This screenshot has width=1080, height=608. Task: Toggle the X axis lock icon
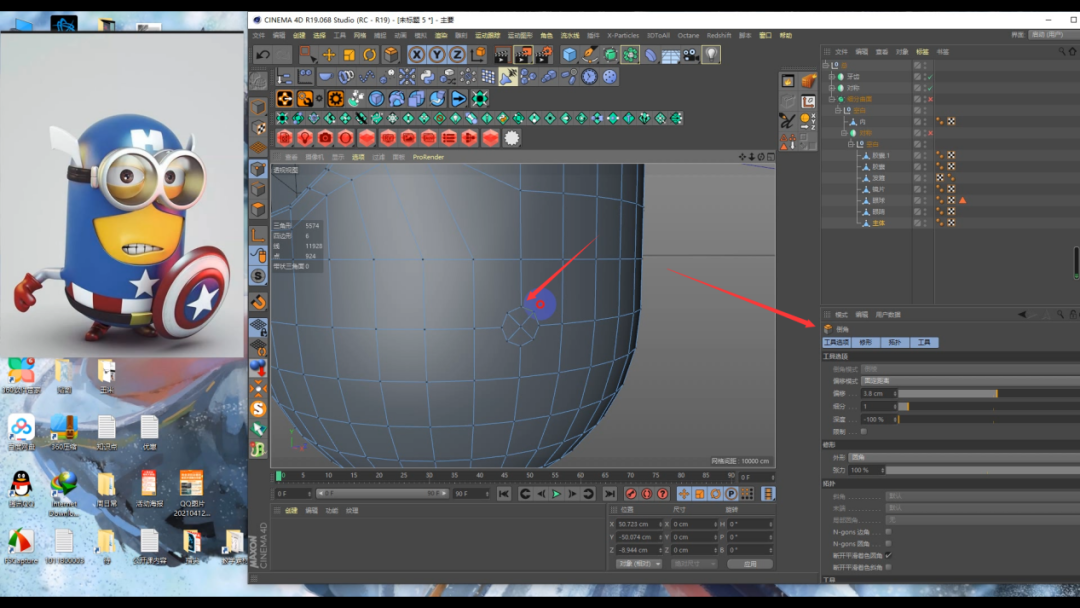pos(416,54)
